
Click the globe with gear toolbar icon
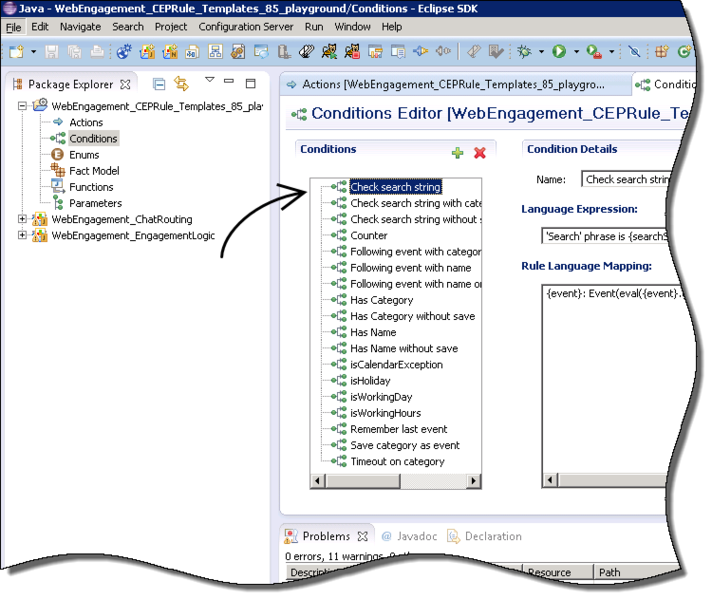click(x=124, y=52)
